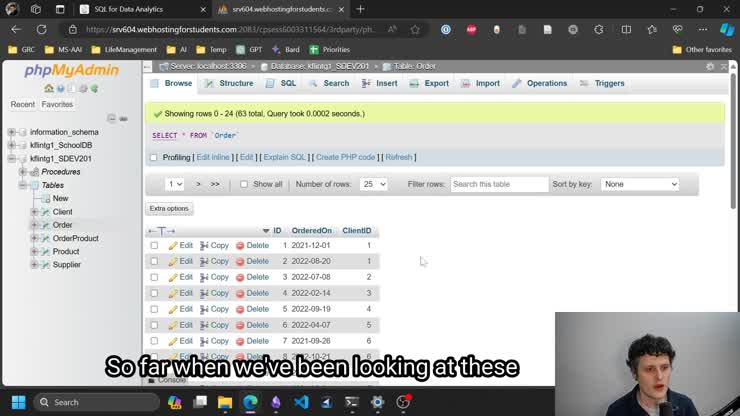Click the red Delete icon for row 3
This screenshot has height=416, width=740.
[x=240, y=278]
